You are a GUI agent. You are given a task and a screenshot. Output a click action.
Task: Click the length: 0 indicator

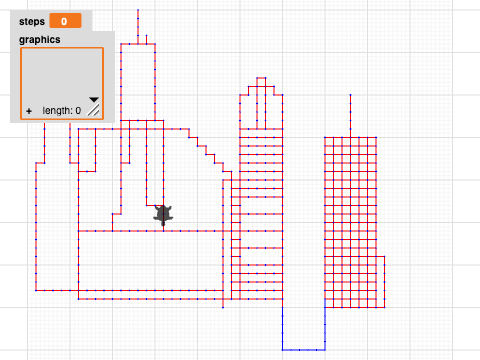point(62,111)
